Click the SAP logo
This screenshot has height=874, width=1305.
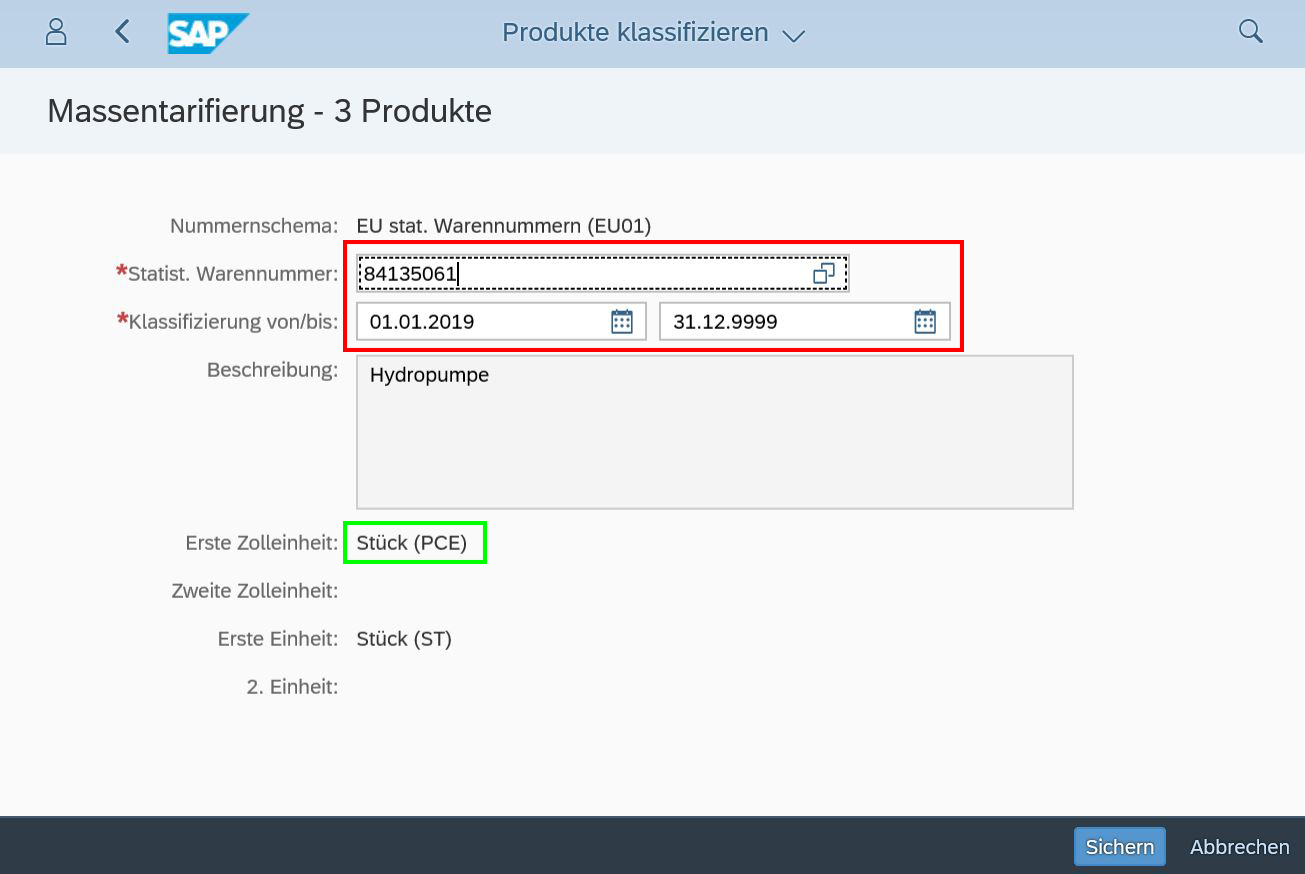(208, 31)
